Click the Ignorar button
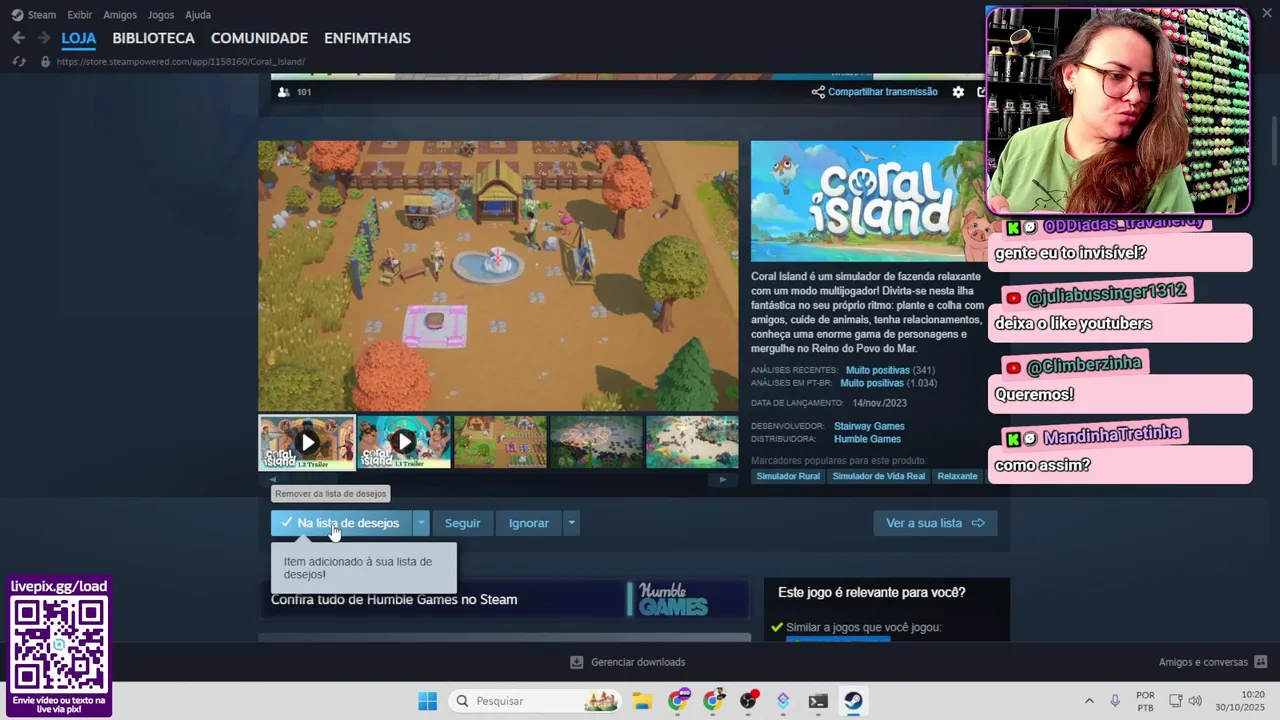The height and width of the screenshot is (720, 1280). point(528,523)
